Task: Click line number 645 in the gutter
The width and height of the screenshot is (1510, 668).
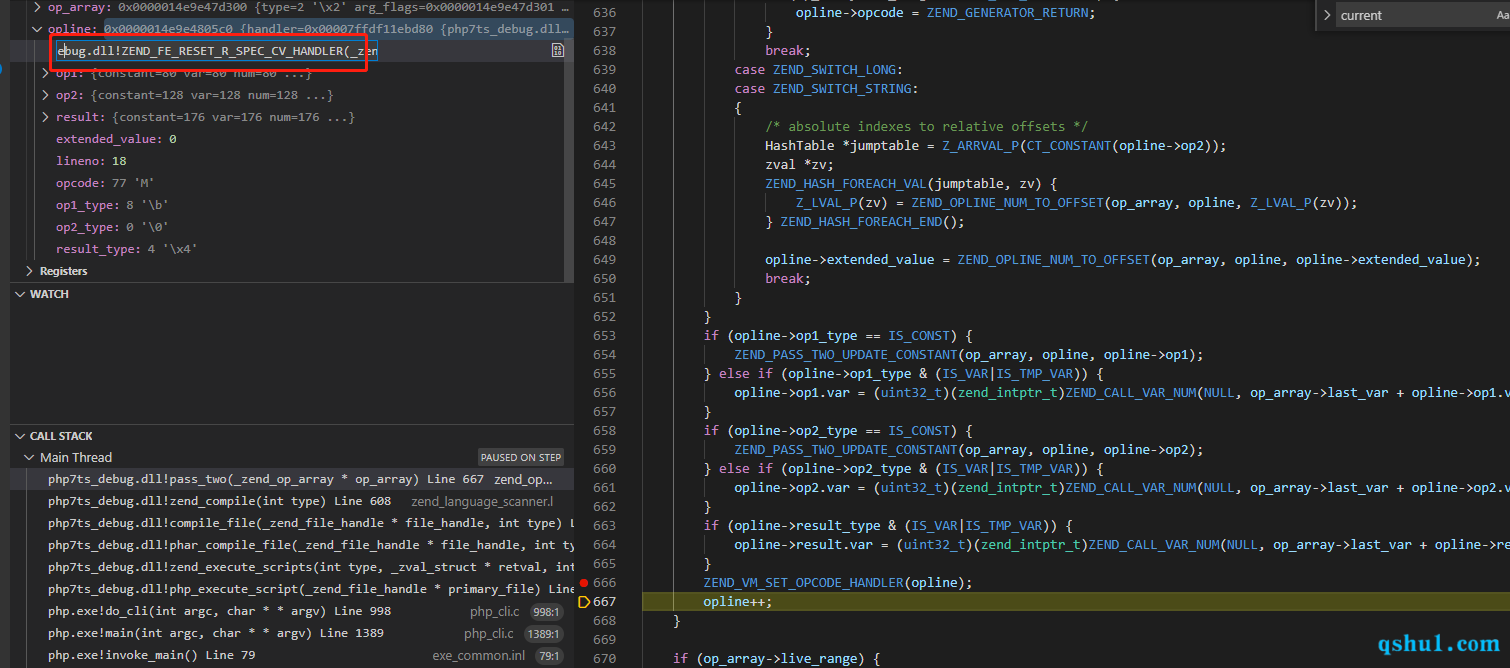Action: [604, 183]
